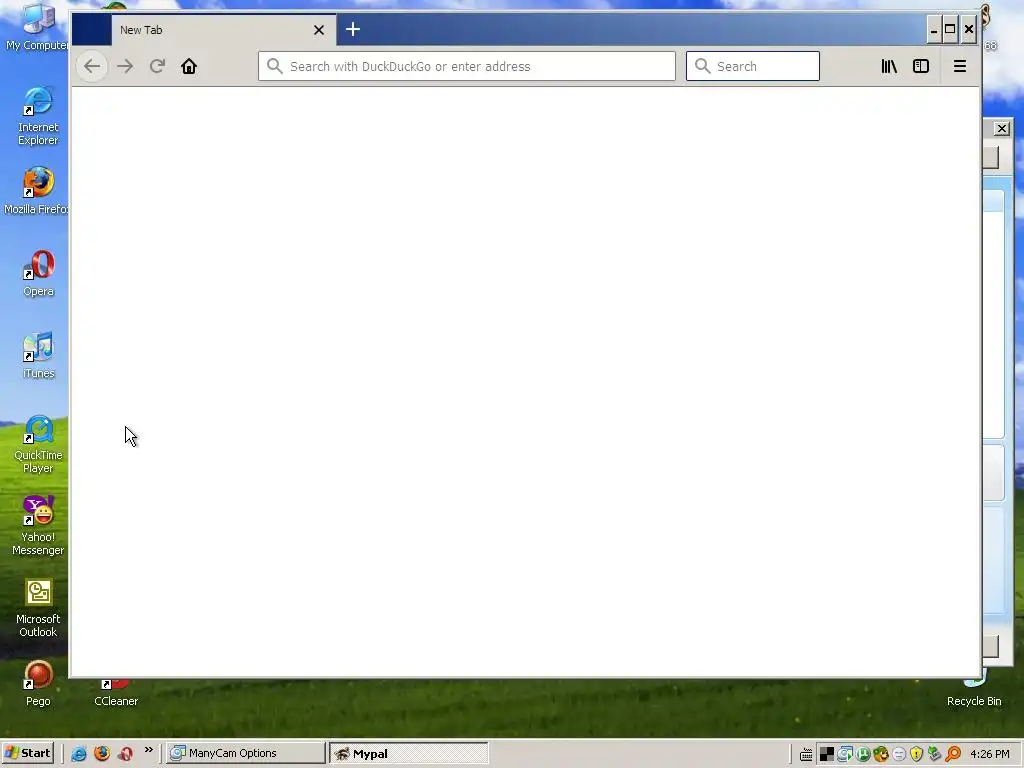Close the New Tab tab

[x=319, y=30]
